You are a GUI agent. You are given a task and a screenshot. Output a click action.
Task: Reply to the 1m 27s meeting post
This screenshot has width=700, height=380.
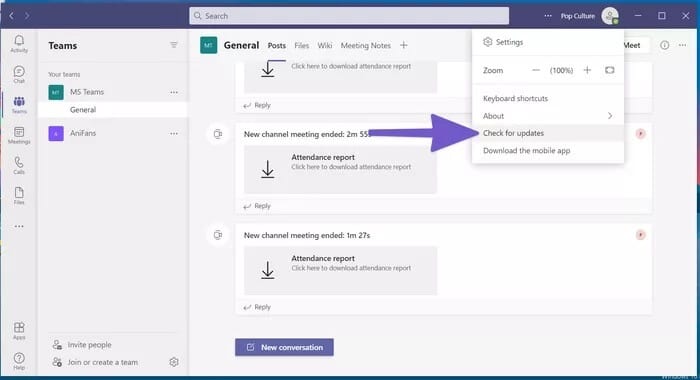(257, 307)
